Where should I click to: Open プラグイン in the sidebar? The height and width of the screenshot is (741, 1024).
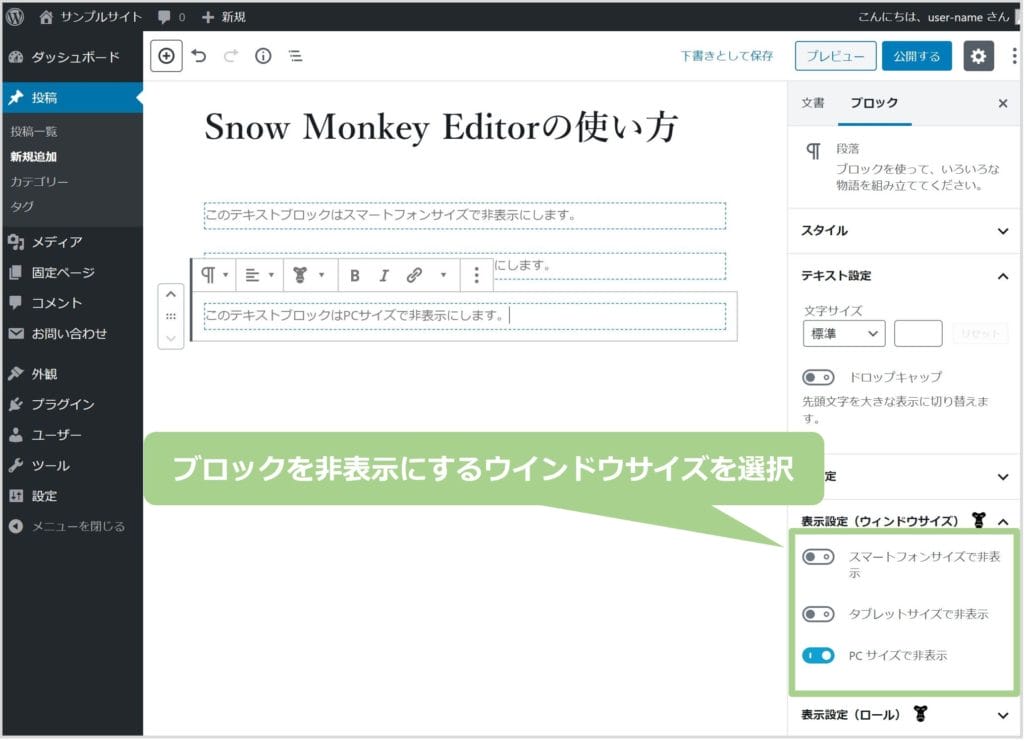pyautogui.click(x=72, y=405)
